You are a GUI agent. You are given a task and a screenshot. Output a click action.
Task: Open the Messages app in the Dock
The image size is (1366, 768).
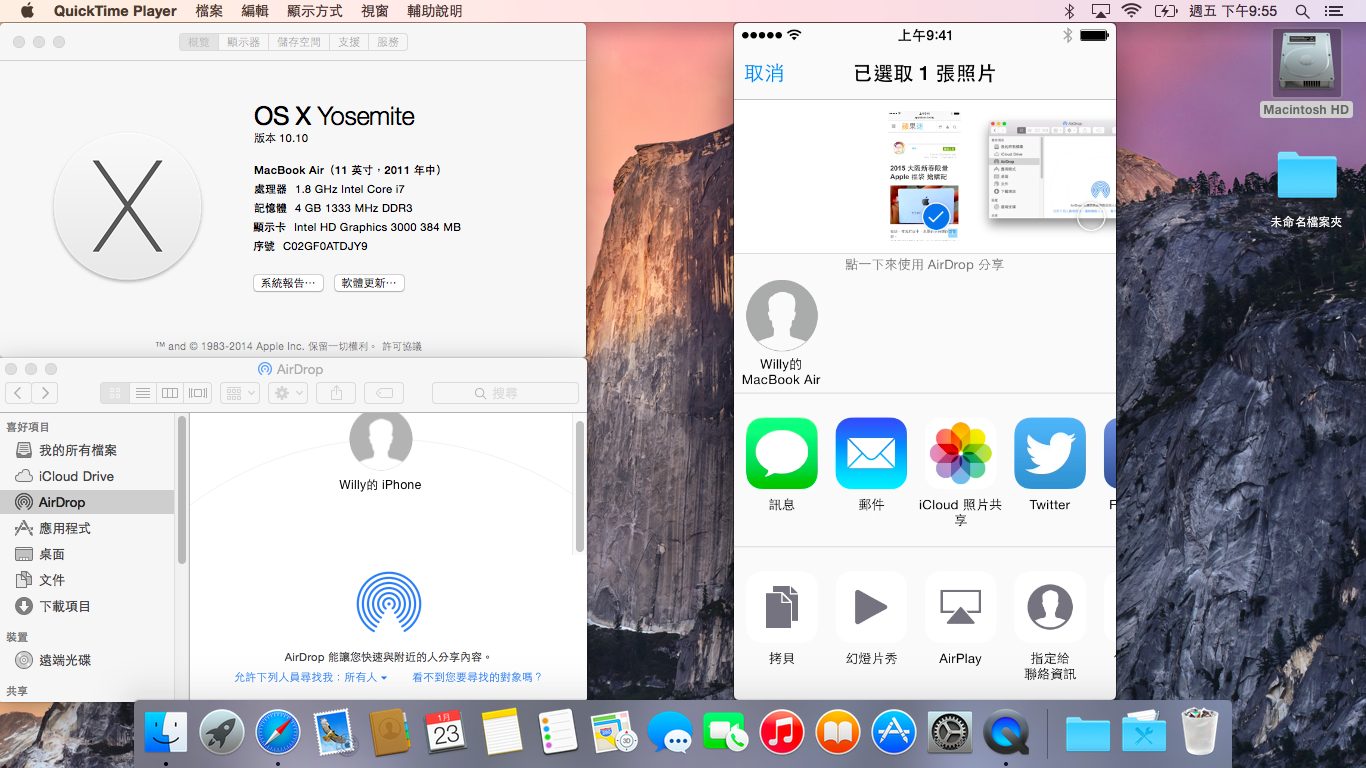click(670, 733)
